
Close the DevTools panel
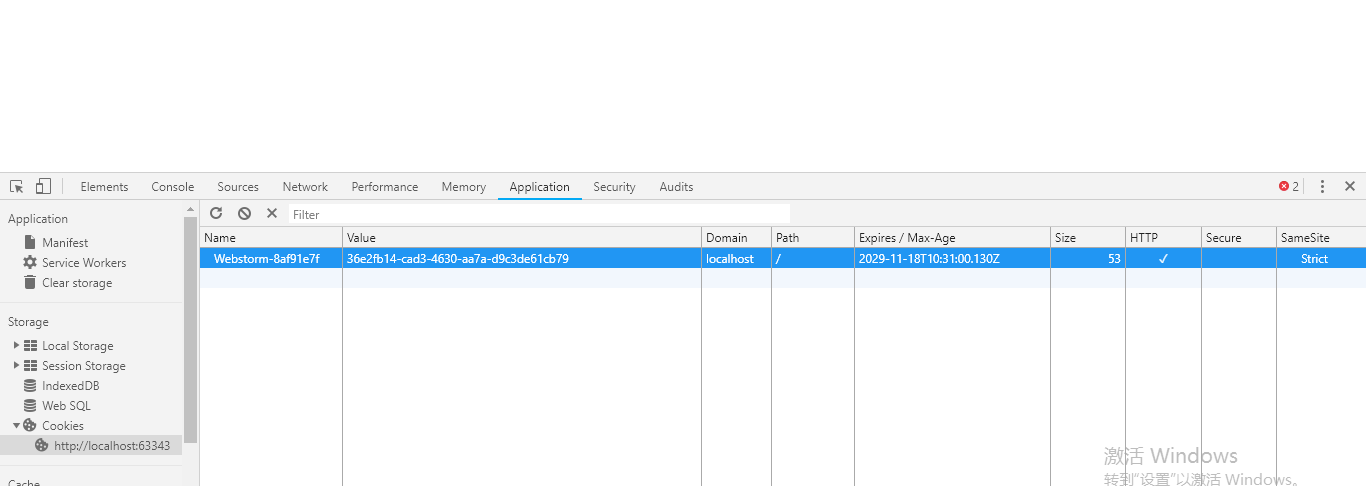tap(1350, 187)
